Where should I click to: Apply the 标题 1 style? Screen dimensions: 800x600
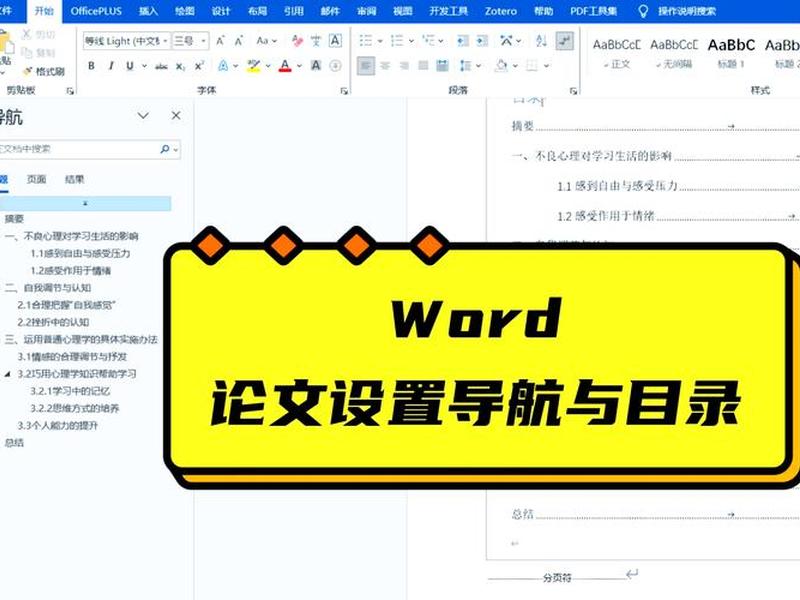731,53
